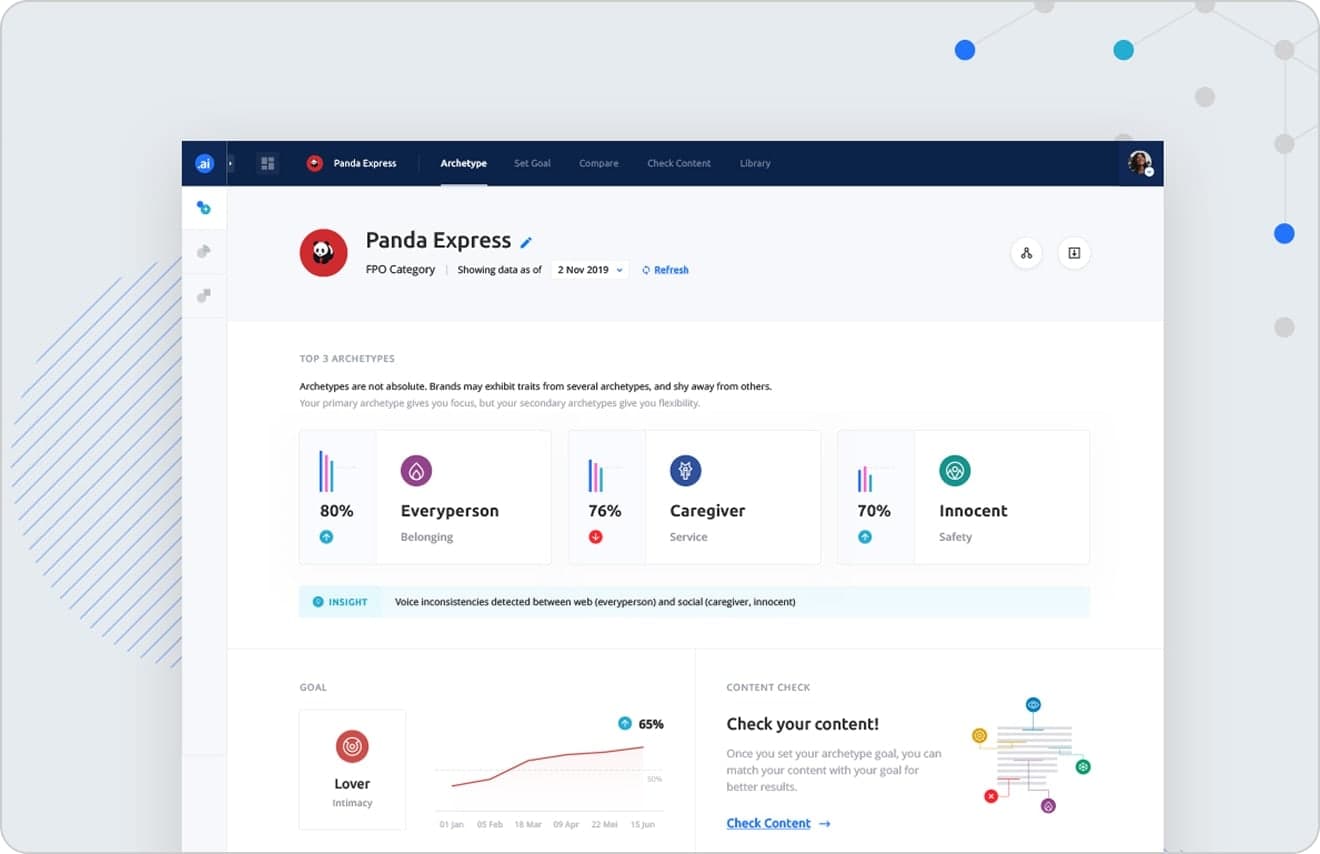Open the Set Goal tab
Screen dimensions: 1320x854
(532, 163)
